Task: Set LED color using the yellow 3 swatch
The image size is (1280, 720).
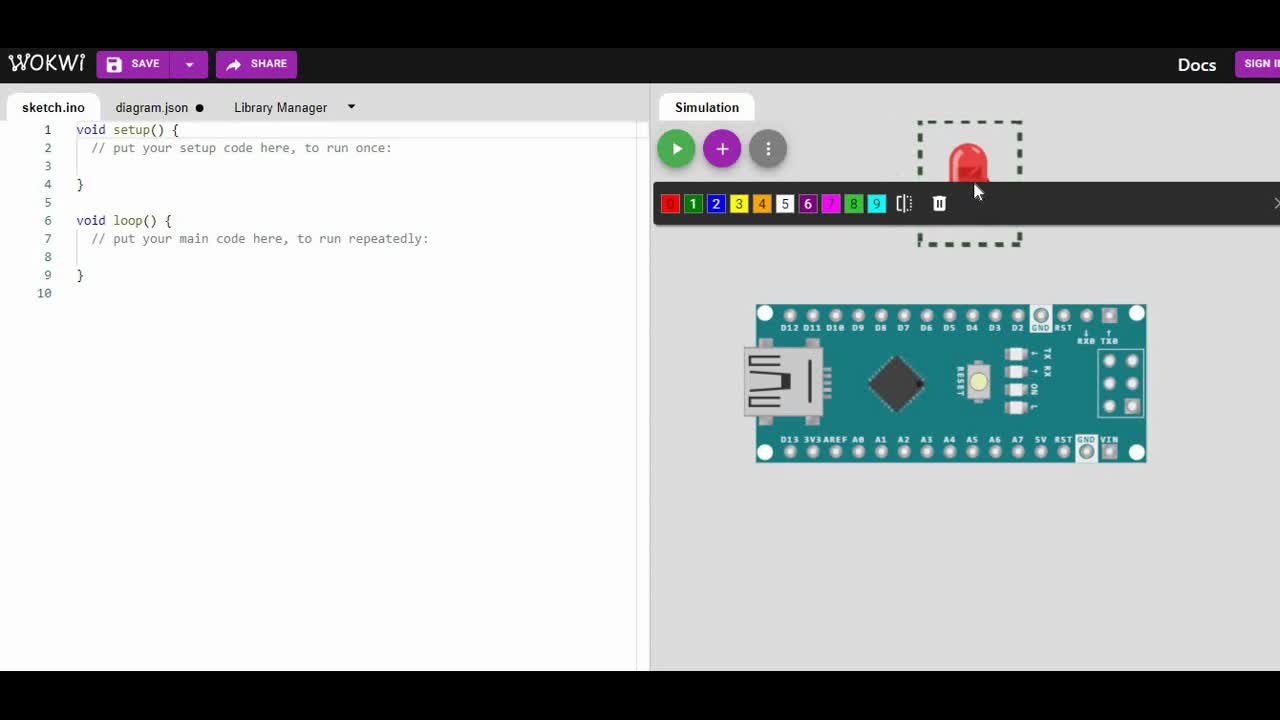Action: pyautogui.click(x=739, y=203)
